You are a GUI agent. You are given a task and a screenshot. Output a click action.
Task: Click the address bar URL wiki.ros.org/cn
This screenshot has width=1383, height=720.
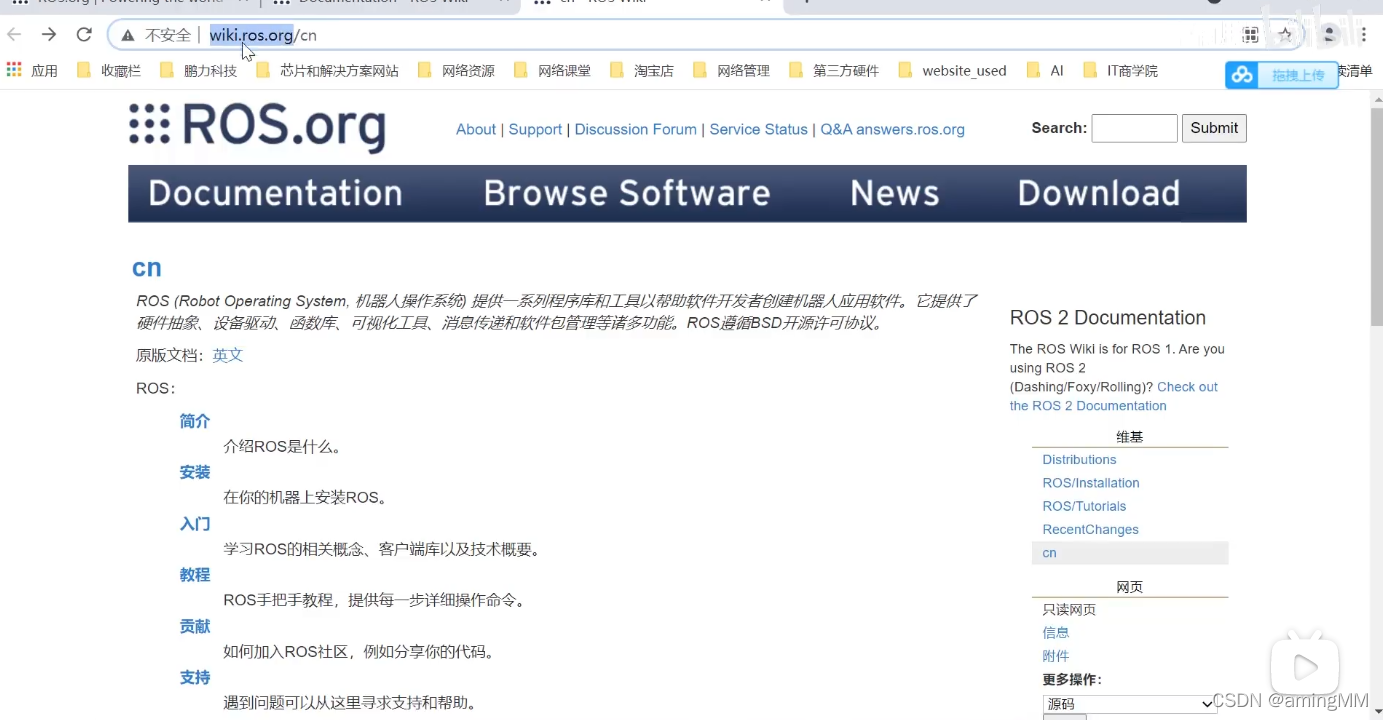tap(263, 35)
